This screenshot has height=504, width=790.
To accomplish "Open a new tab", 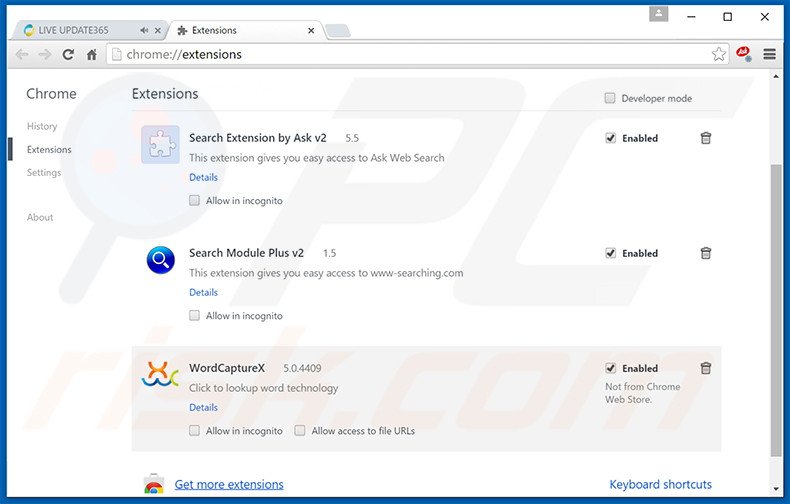I will click(x=338, y=31).
